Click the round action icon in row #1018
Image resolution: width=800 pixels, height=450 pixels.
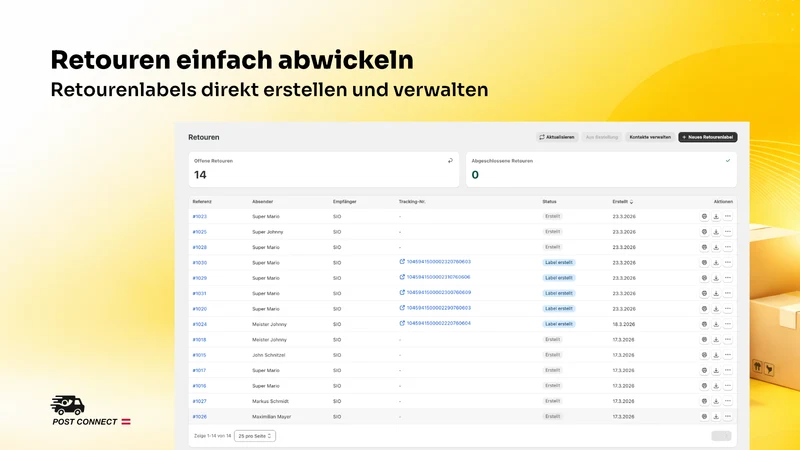704,339
